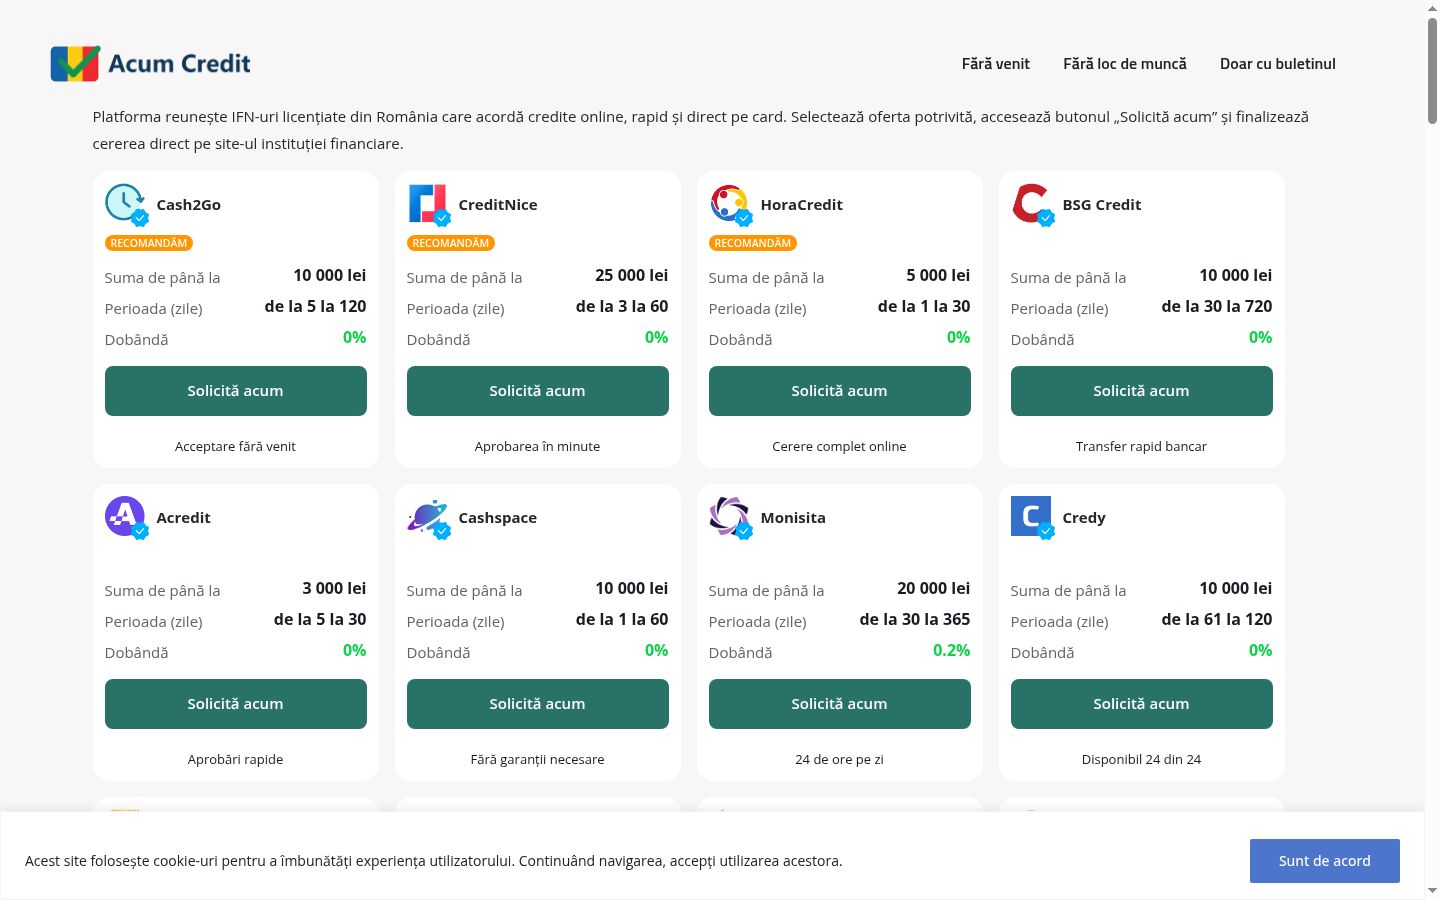This screenshot has width=1440, height=900.
Task: Click the Acum Credit logo
Action: (x=151, y=63)
